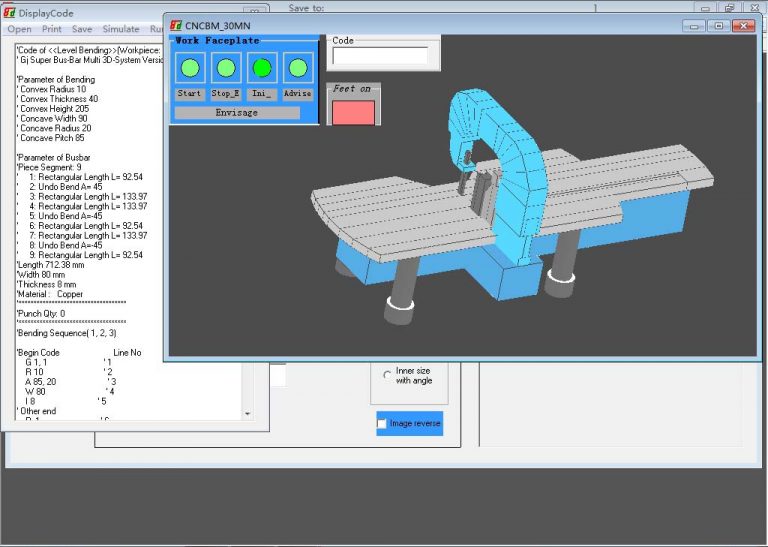The height and width of the screenshot is (547, 768).
Task: Click the bright green Ini_ indicator light
Action: pyautogui.click(x=262, y=68)
